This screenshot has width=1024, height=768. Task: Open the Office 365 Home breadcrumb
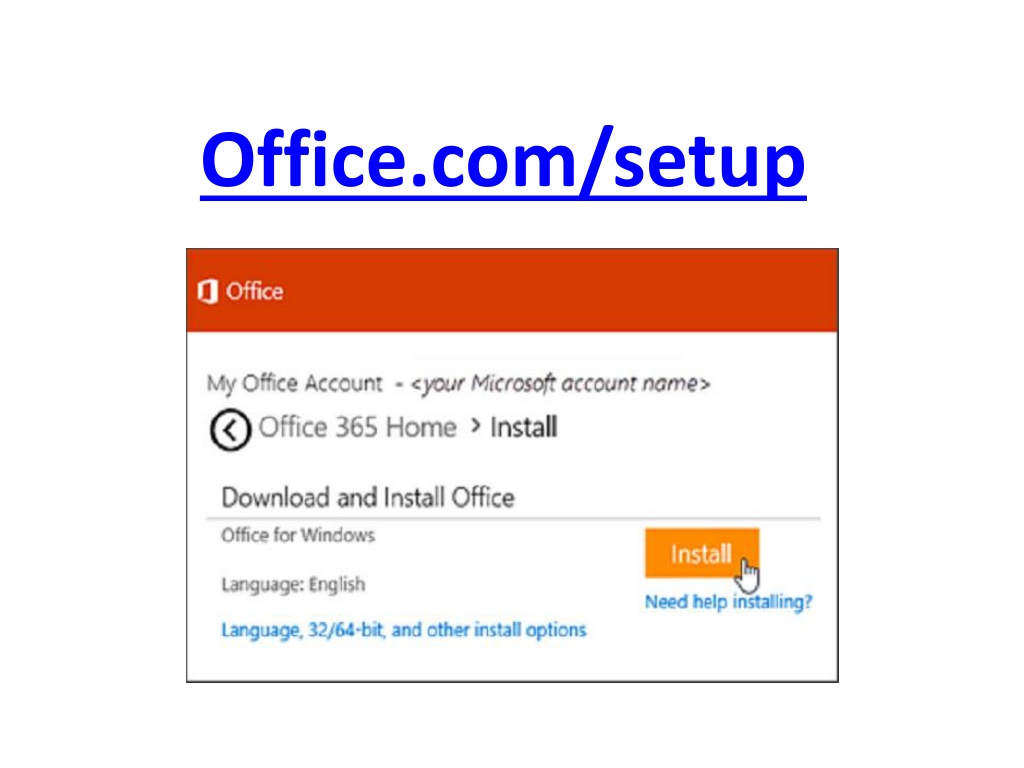357,428
